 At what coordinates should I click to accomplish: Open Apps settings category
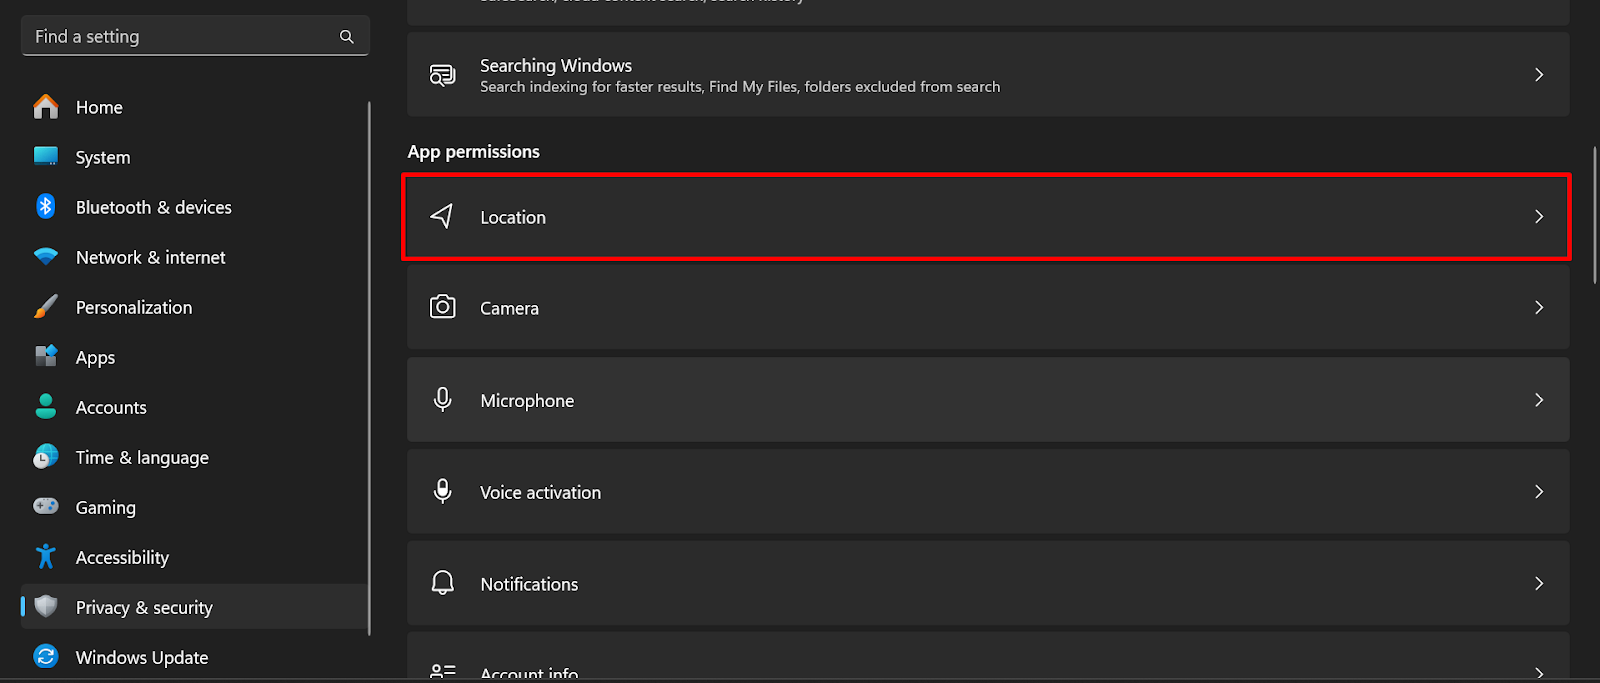[x=195, y=357]
